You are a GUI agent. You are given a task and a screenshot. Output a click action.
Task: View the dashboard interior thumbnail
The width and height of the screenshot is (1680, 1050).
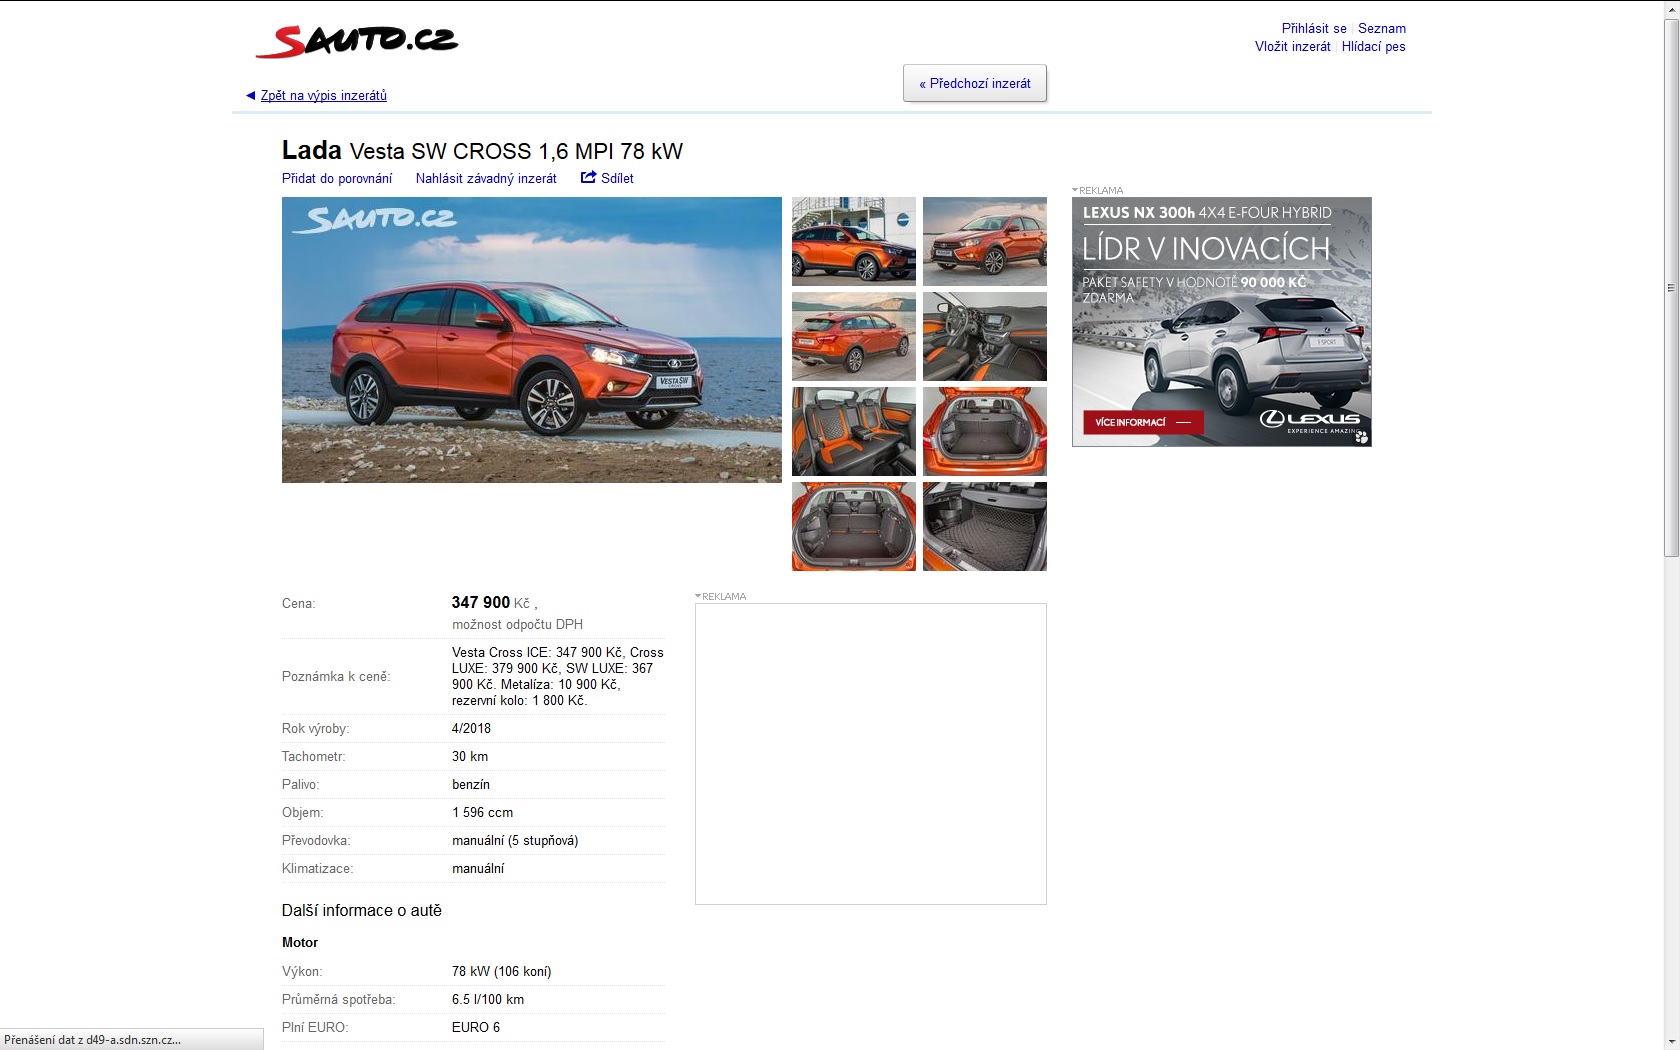[984, 336]
